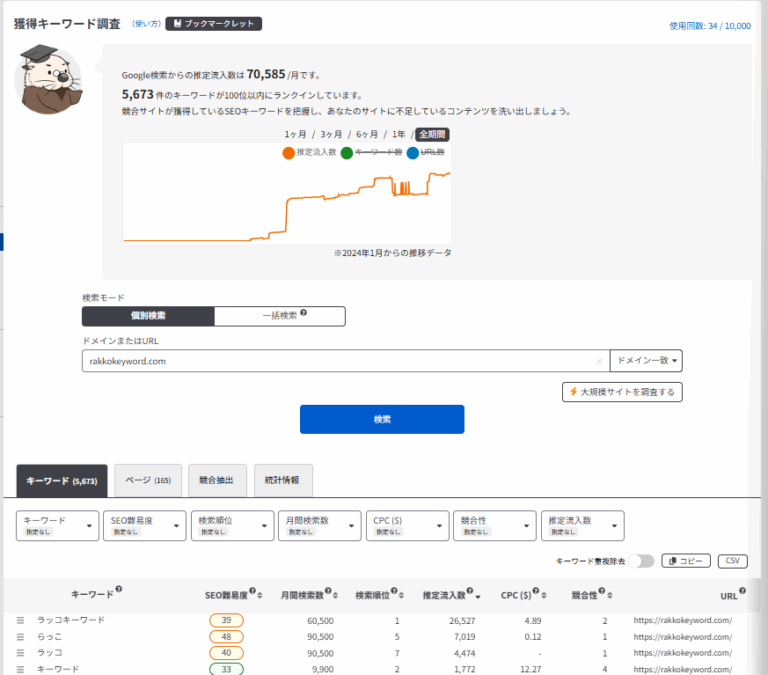Open the 推定流入数 filter dropdown
This screenshot has height=675, width=768.
pos(582,526)
